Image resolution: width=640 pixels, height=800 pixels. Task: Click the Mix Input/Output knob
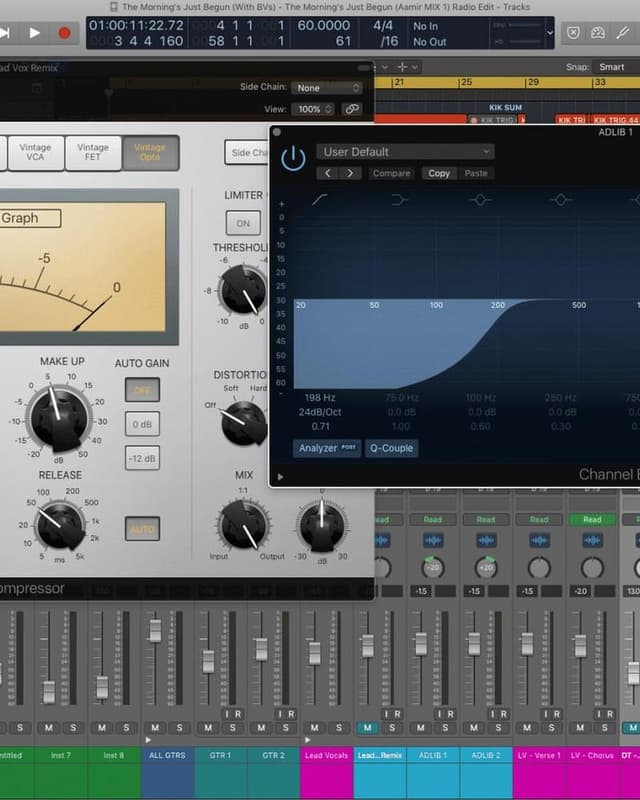[243, 524]
